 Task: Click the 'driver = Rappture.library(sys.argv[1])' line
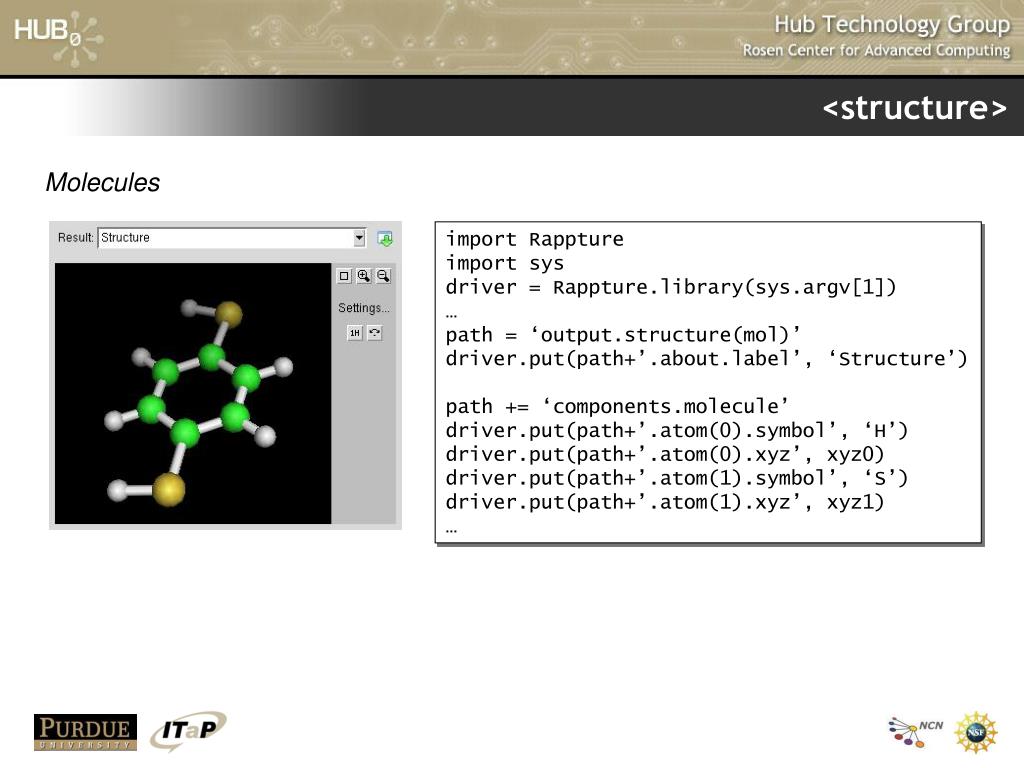671,287
